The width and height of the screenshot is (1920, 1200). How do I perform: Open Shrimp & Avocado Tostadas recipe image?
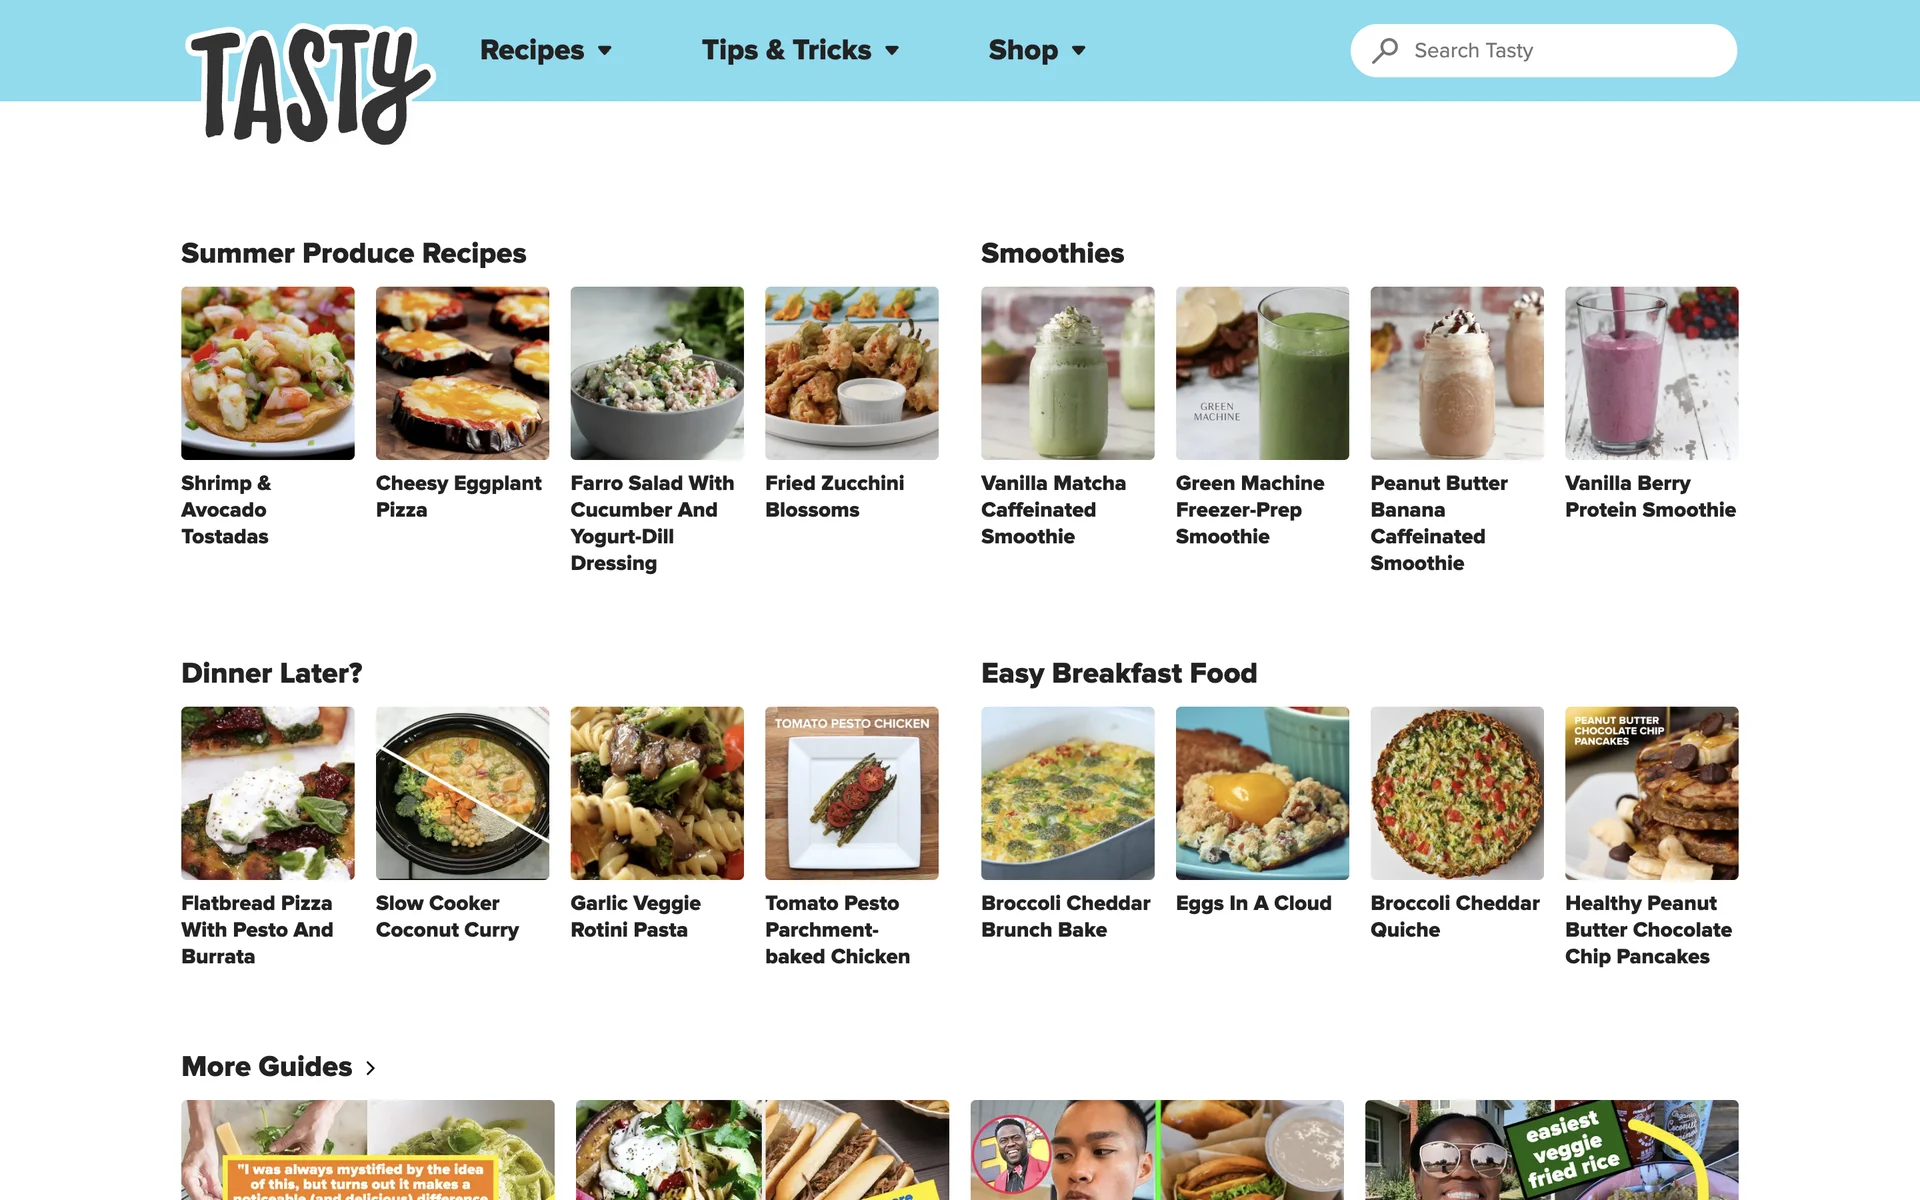[267, 373]
